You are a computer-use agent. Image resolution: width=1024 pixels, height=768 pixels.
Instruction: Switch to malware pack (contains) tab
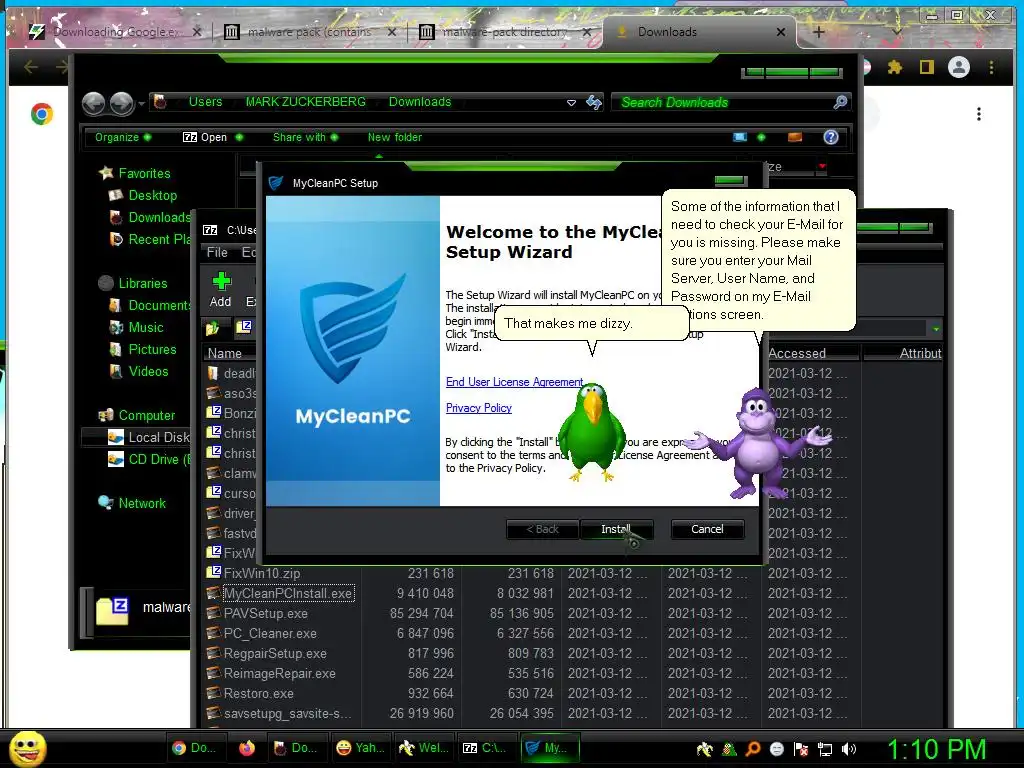309,31
